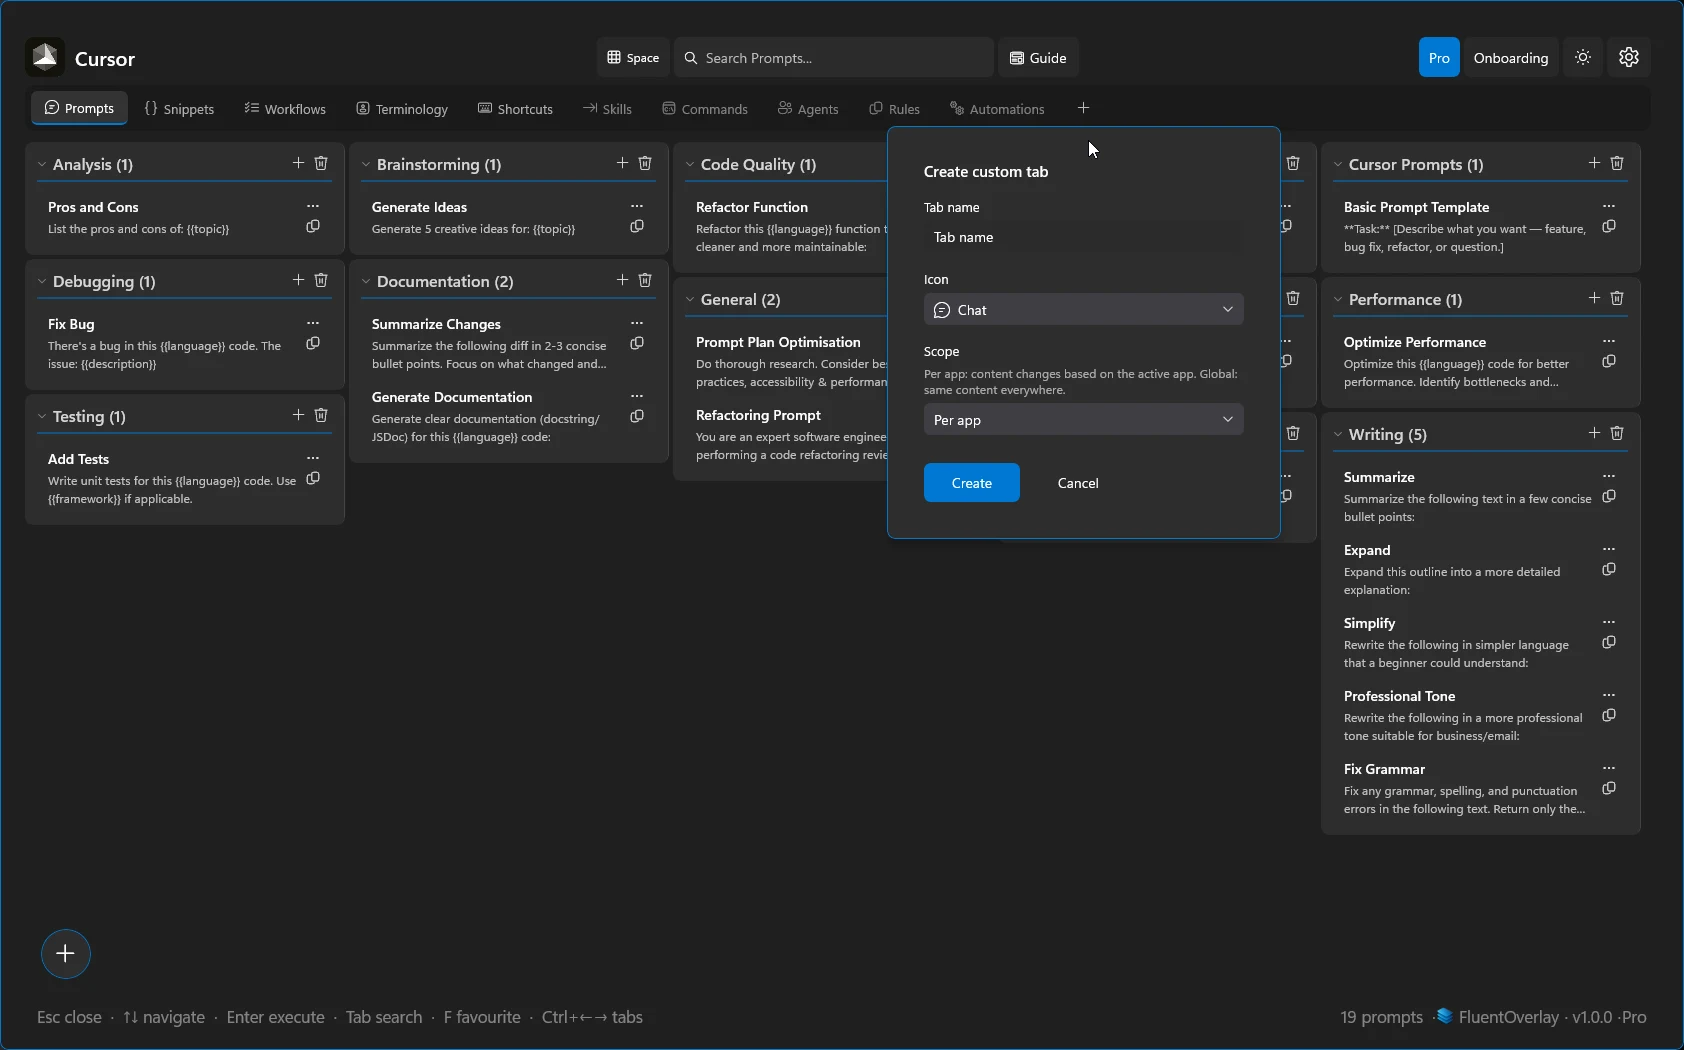This screenshot has width=1684, height=1050.
Task: Collapse the Documentation category
Action: coord(366,281)
